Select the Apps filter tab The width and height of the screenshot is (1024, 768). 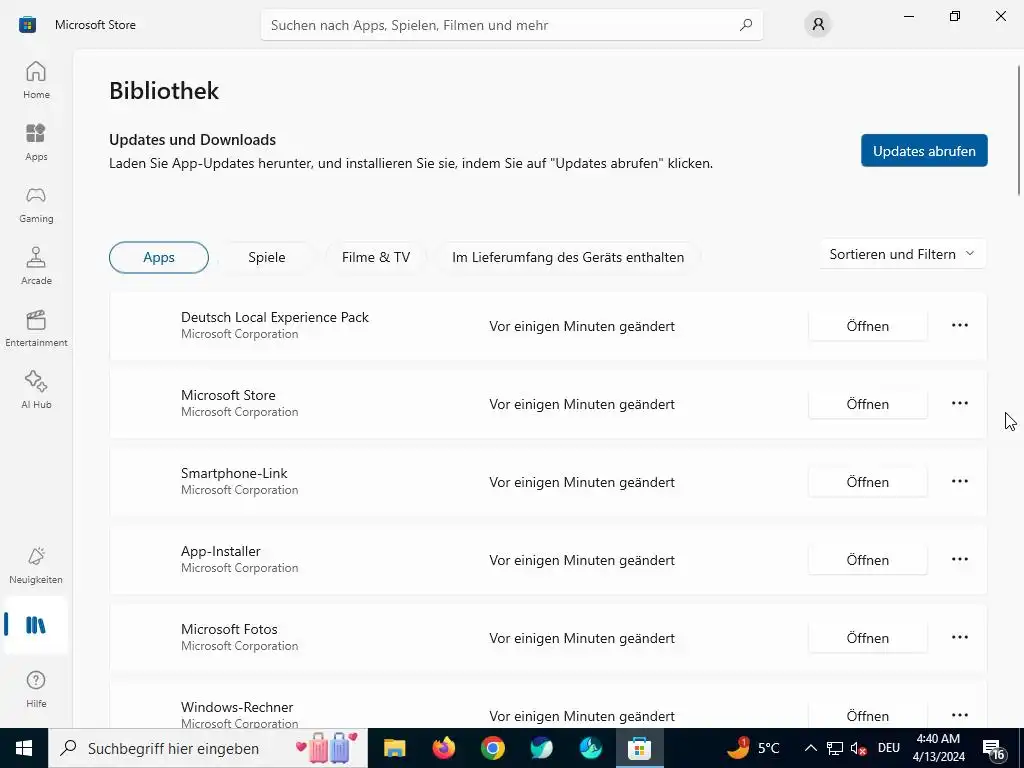[x=159, y=257]
